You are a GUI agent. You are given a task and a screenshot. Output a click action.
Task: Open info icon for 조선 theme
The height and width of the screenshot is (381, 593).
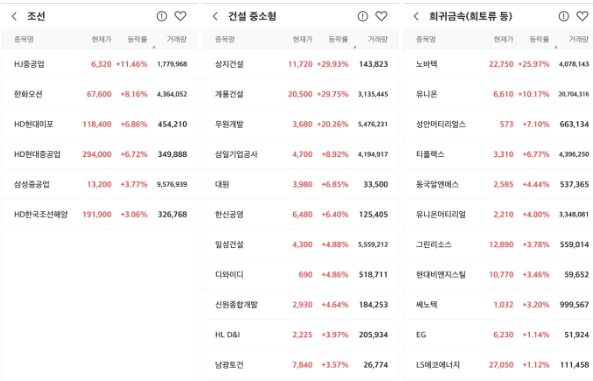161,16
